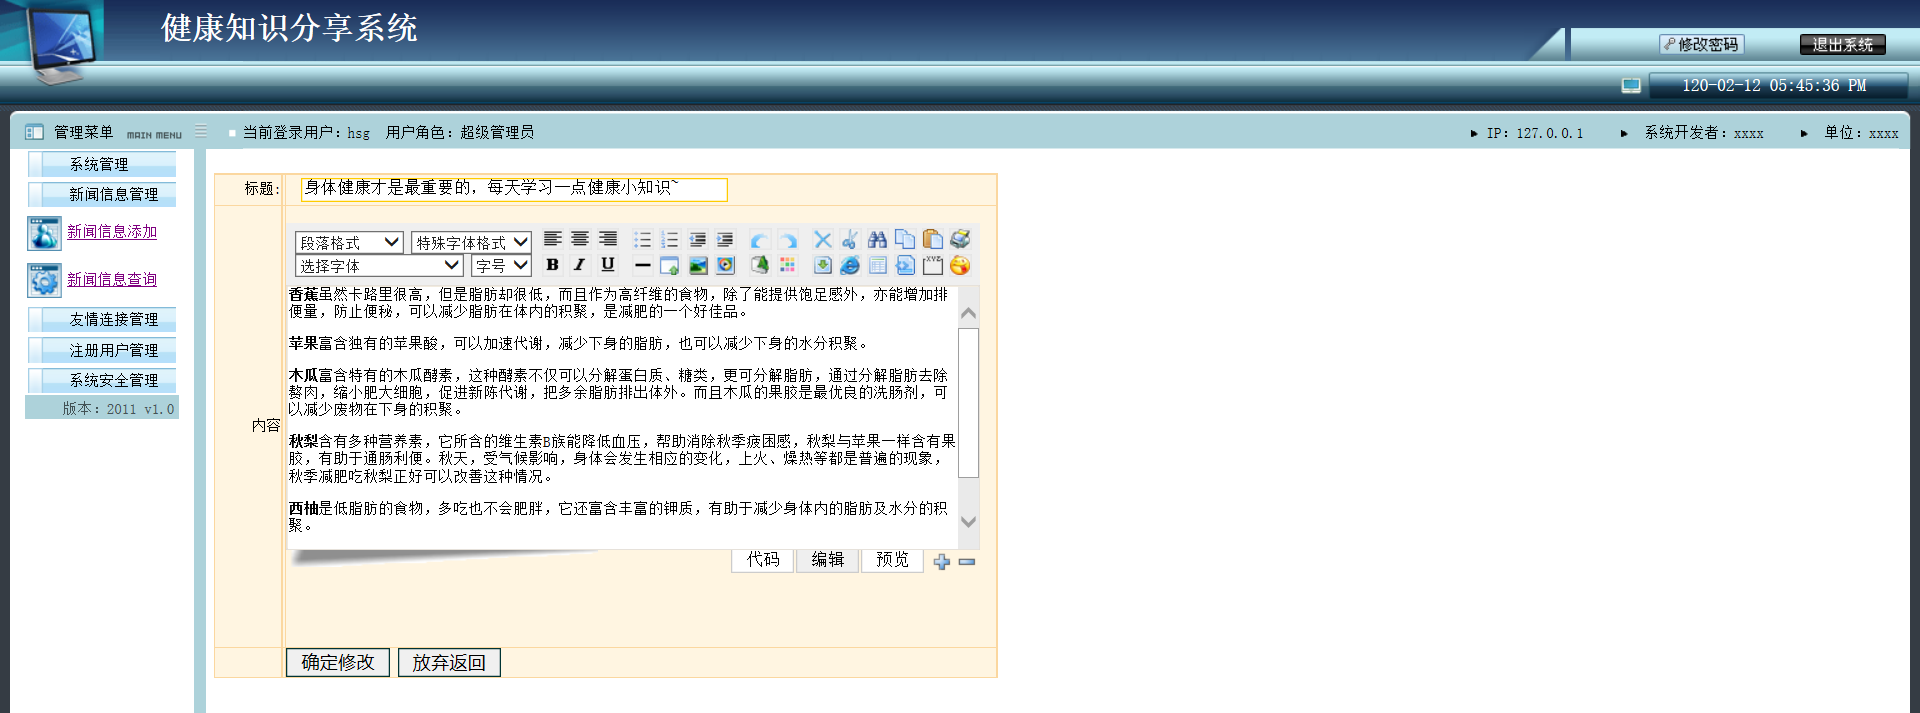Click the blue code page icon
1920x713 pixels.
[905, 266]
